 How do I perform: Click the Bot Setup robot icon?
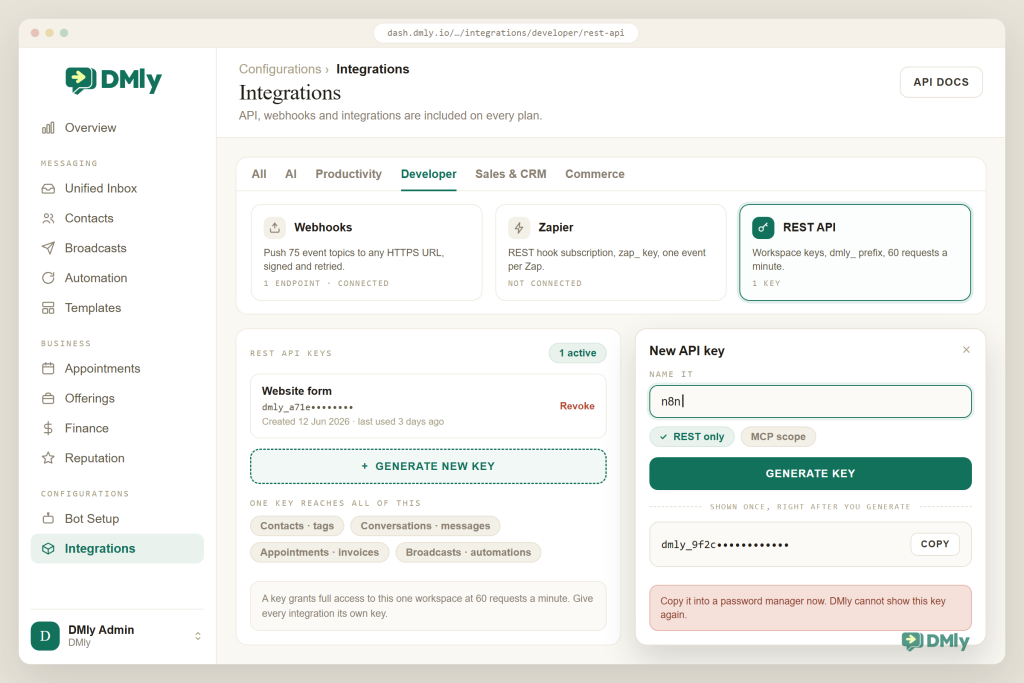pos(48,518)
